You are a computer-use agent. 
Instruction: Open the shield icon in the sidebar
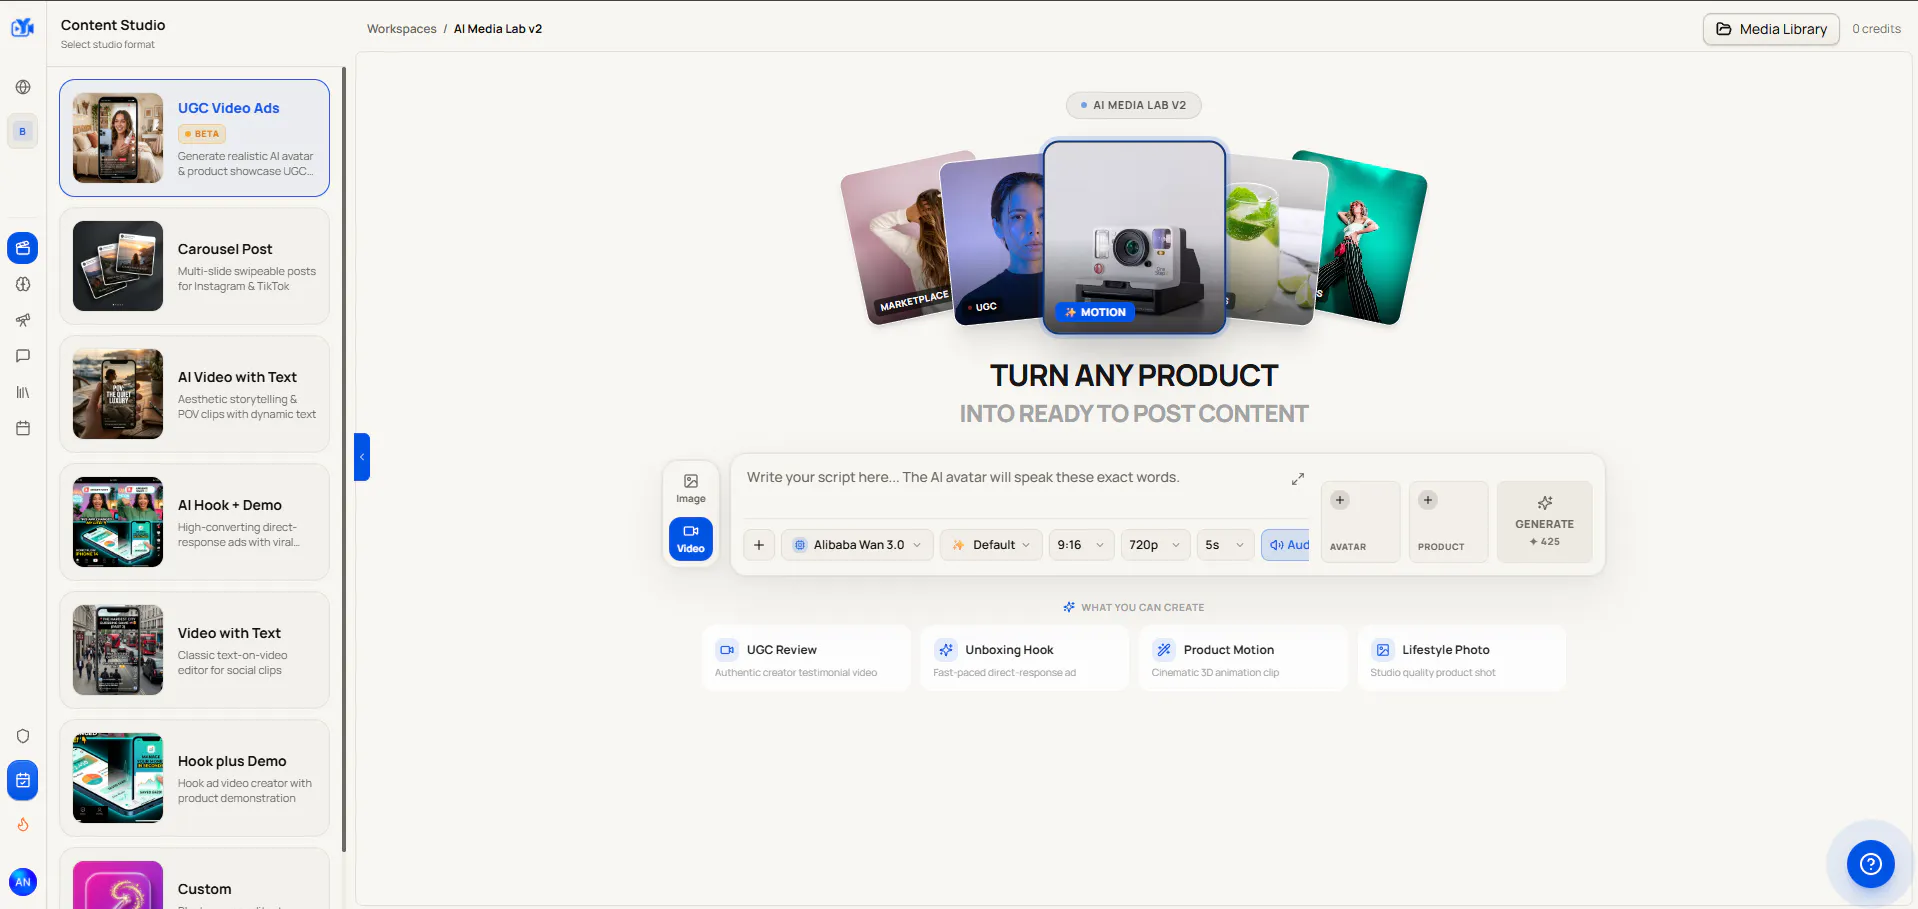tap(23, 736)
